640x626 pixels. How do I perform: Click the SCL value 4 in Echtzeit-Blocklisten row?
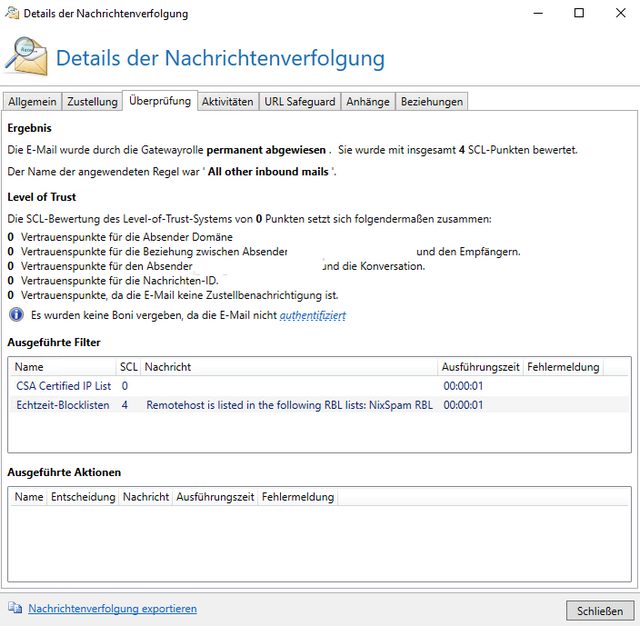124,405
